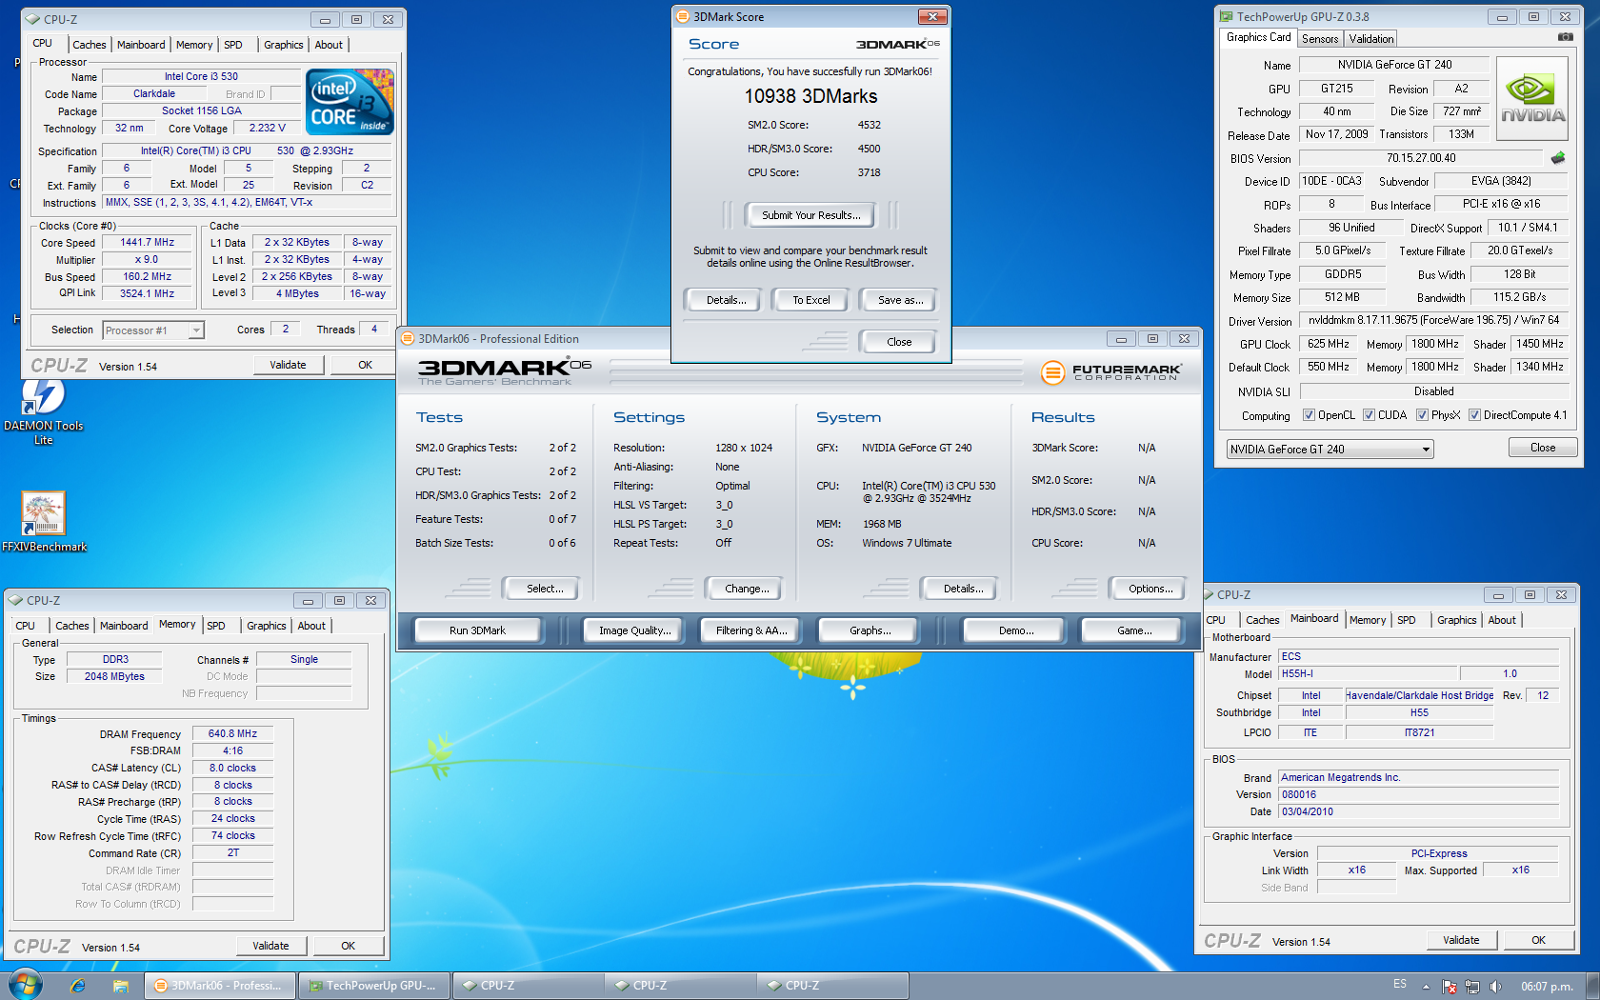Click Game... button in 3DMark06
1600x1000 pixels.
[x=1134, y=630]
